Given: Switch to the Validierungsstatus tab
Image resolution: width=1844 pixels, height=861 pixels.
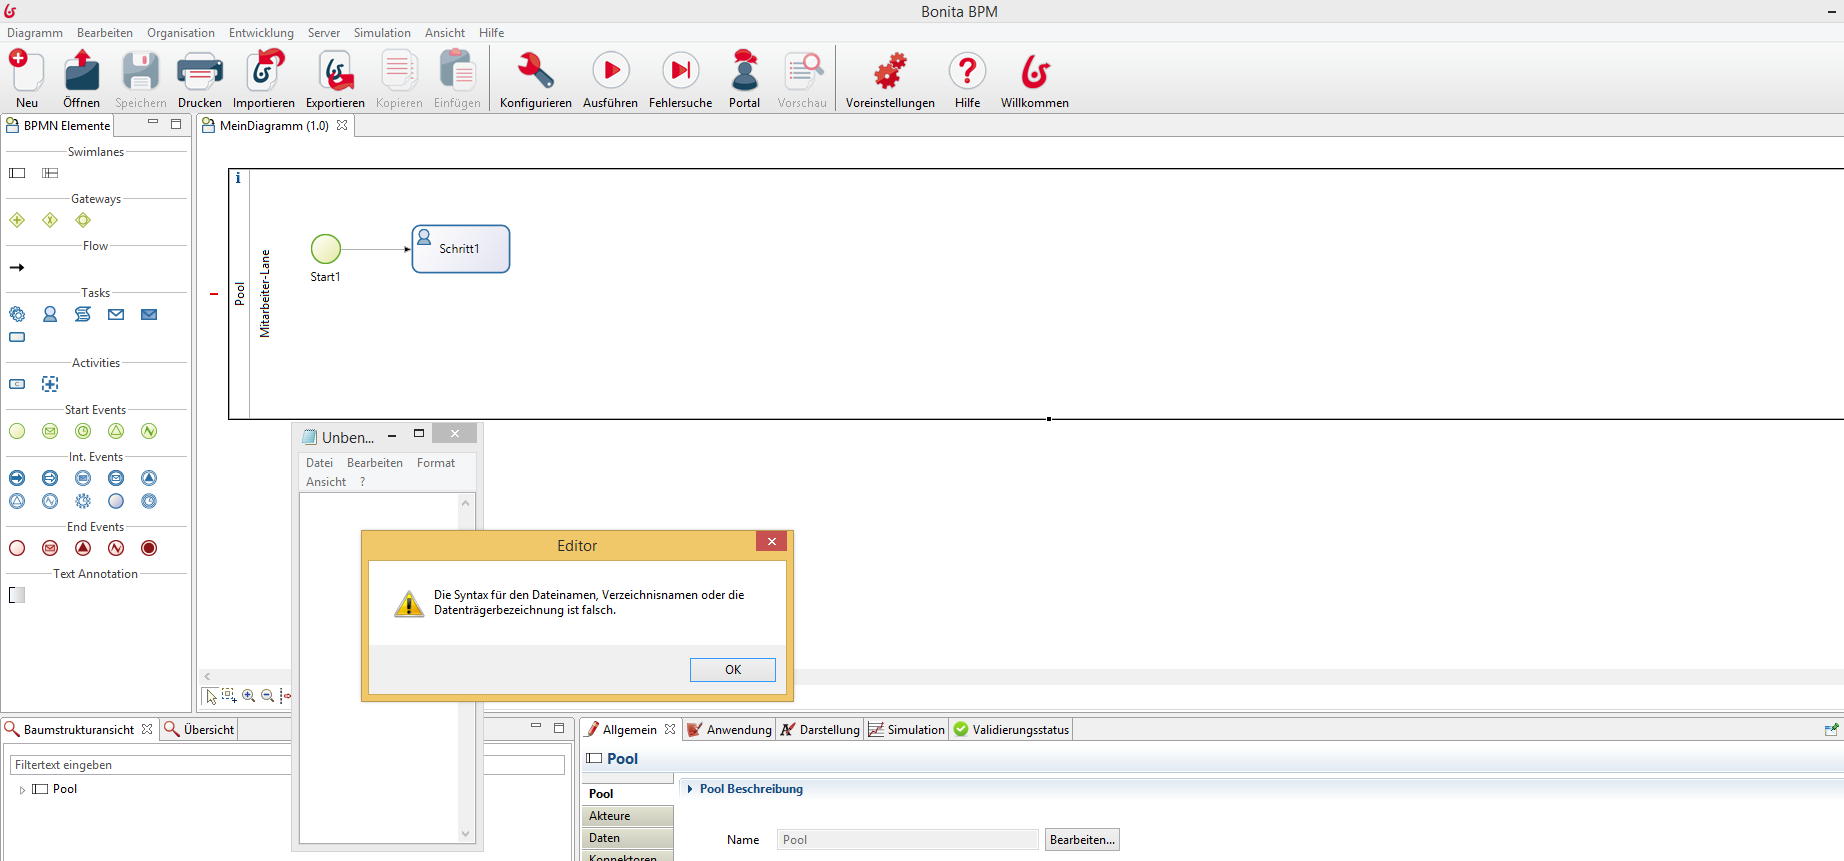Looking at the screenshot, I should tap(1012, 730).
